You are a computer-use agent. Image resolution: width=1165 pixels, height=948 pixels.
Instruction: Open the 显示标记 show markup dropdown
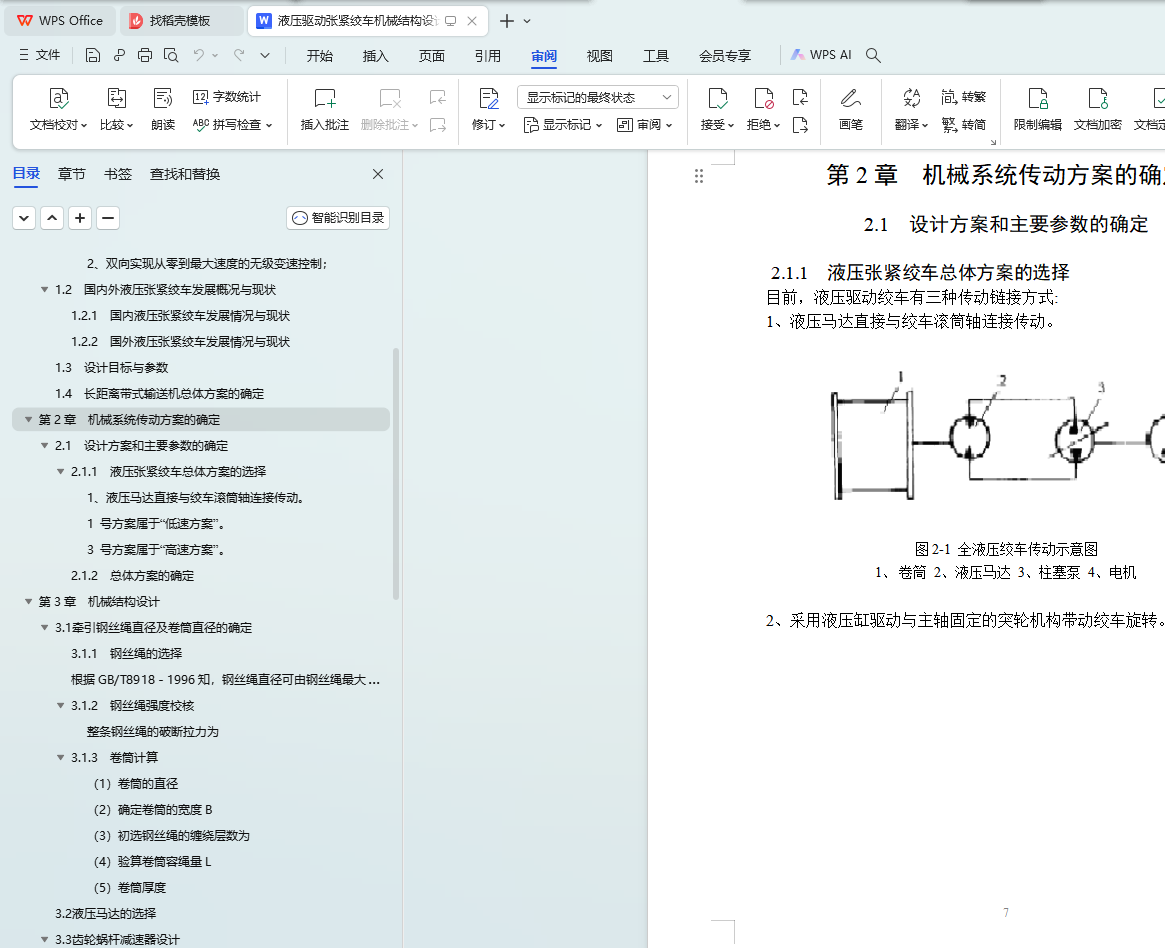562,125
